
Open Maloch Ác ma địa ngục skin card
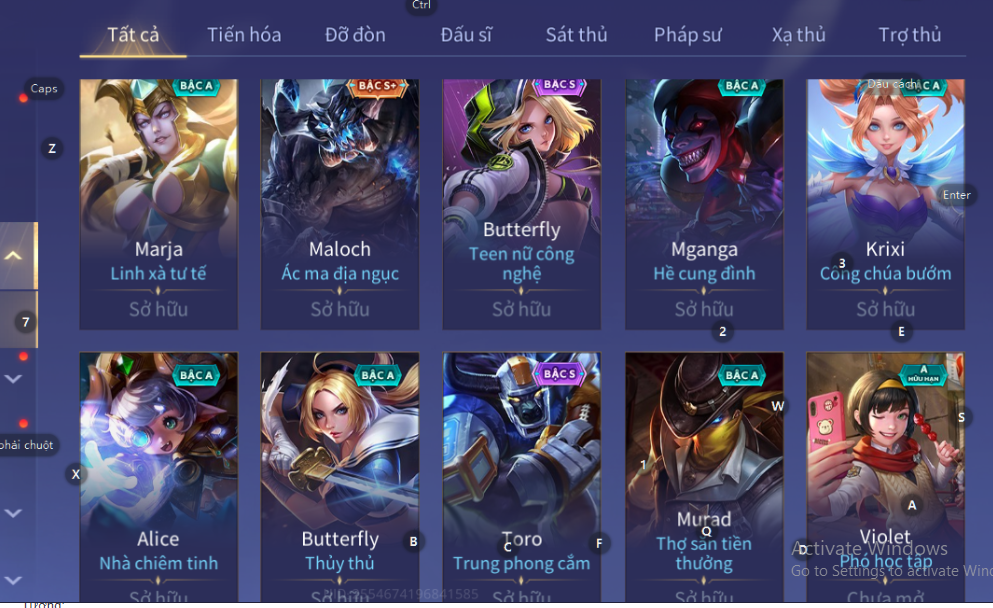click(x=339, y=204)
